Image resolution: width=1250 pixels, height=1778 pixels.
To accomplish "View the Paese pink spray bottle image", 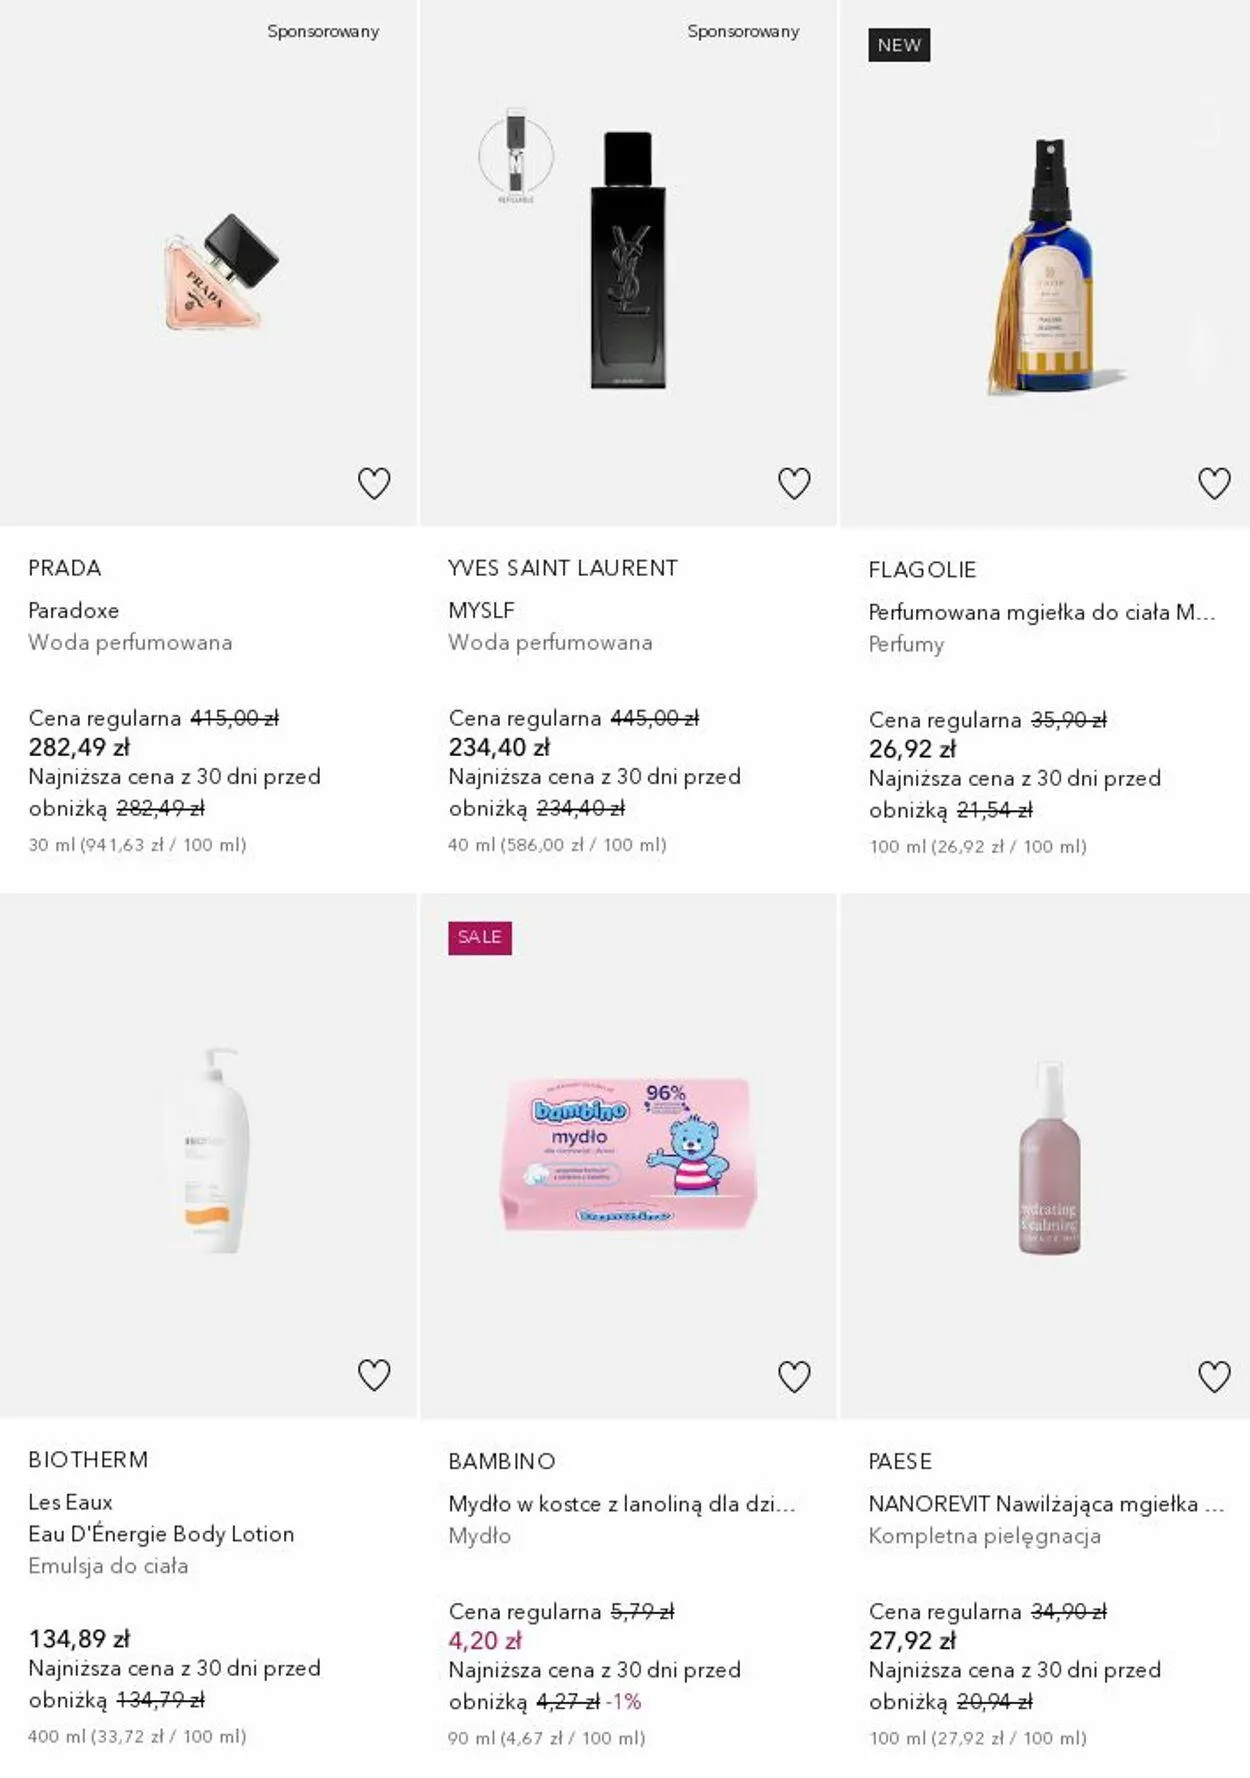I will point(1049,1158).
